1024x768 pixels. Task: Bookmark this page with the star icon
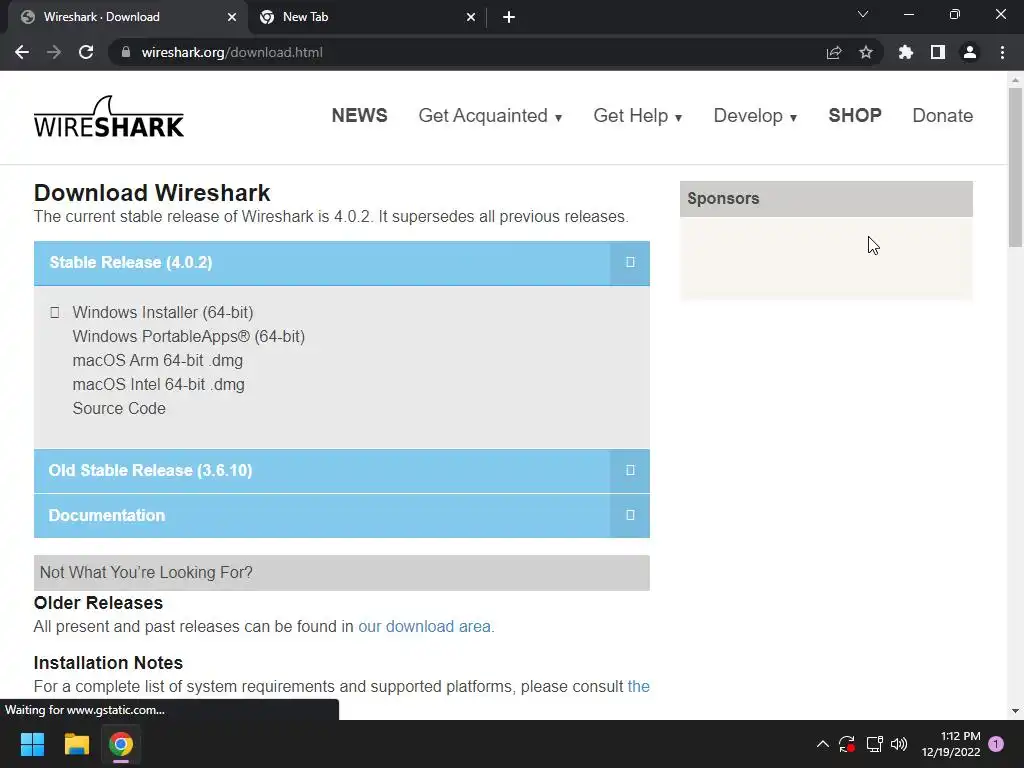click(x=866, y=52)
